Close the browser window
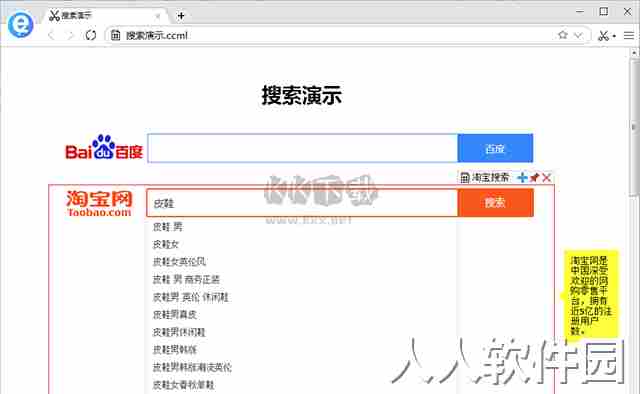640x394 pixels. (x=628, y=11)
